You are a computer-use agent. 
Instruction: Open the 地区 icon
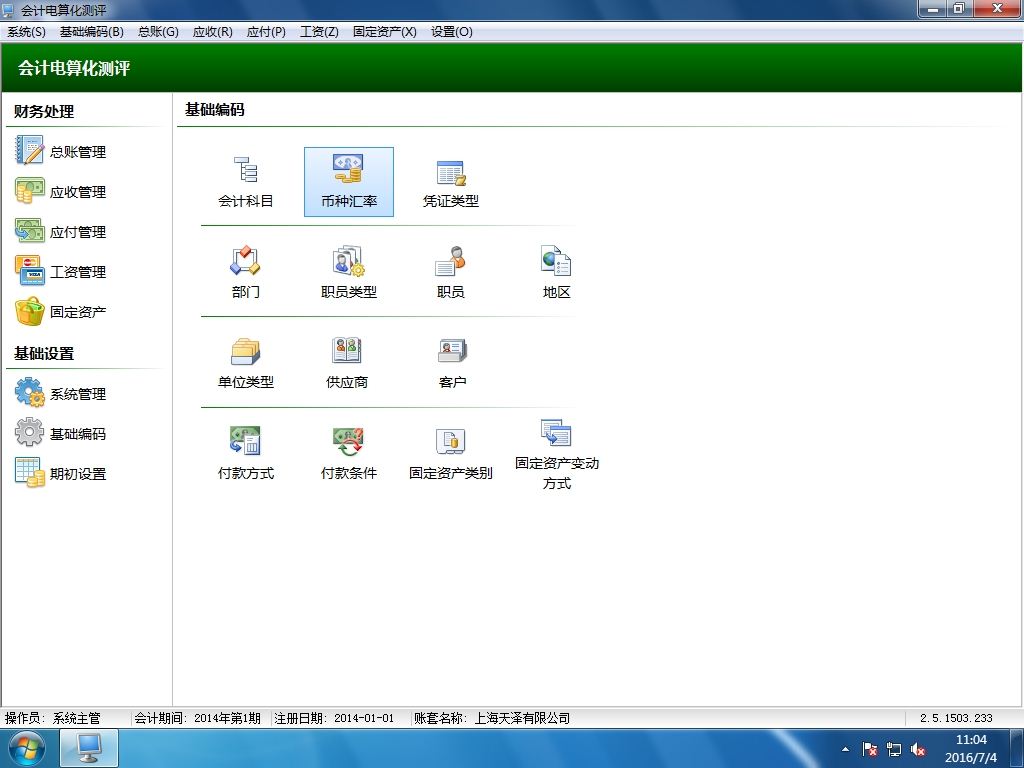(556, 272)
